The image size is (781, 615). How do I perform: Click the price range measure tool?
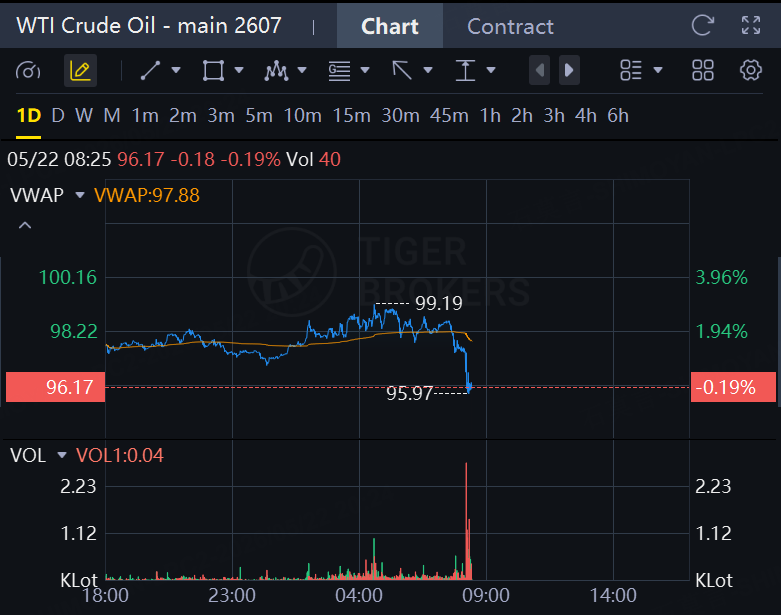[465, 71]
